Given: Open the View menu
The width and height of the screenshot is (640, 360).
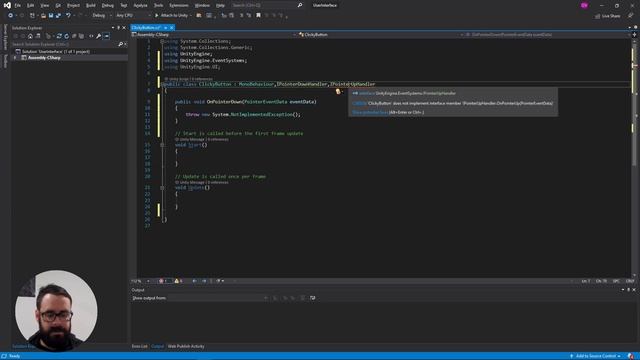Looking at the screenshot, I should click(44, 5).
